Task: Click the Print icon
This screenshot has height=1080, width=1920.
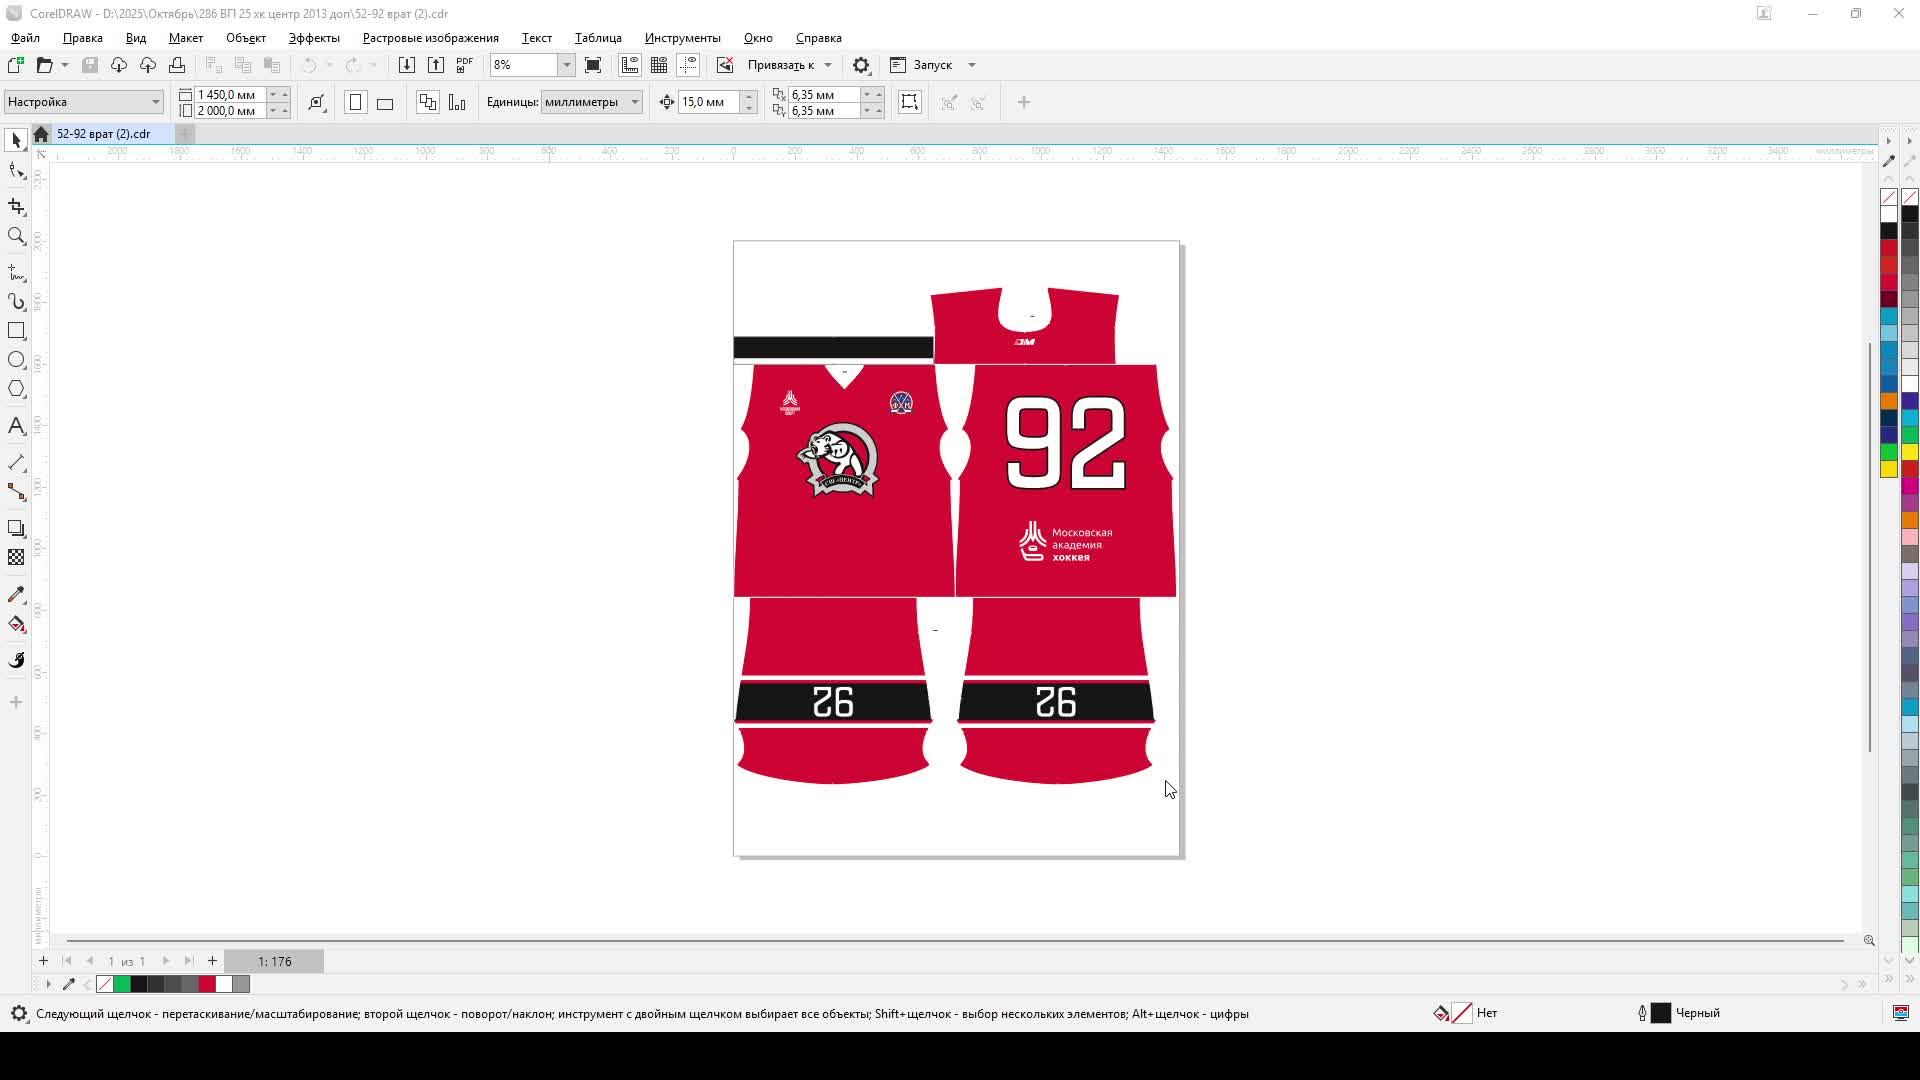Action: tap(177, 65)
